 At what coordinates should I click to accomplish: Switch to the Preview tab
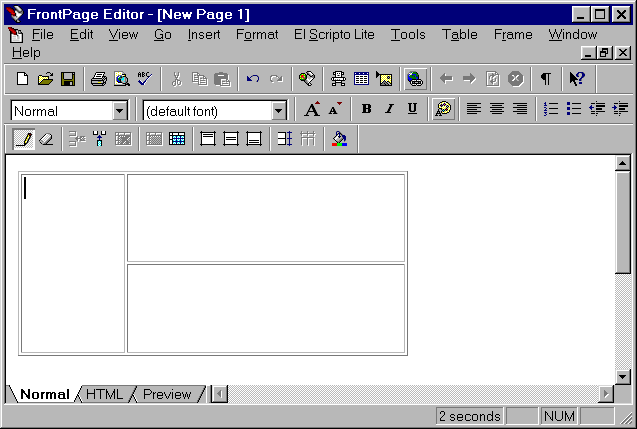pos(167,394)
